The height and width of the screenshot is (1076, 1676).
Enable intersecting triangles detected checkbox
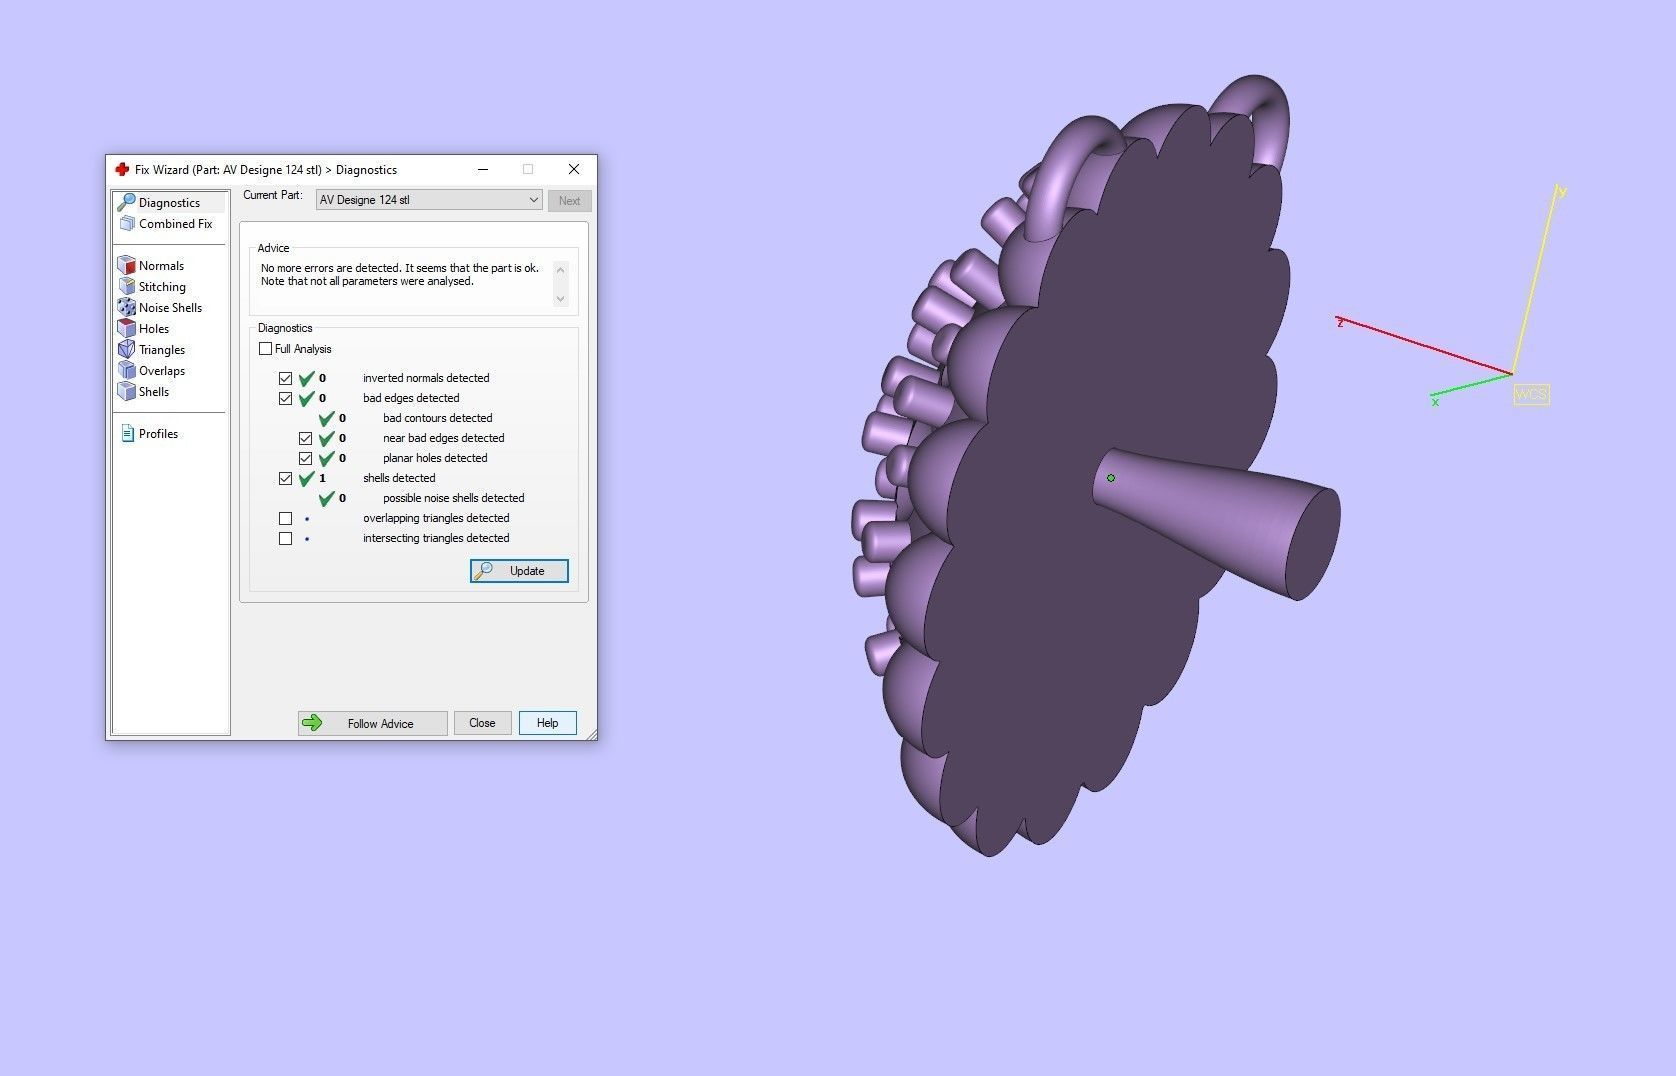pyautogui.click(x=285, y=538)
